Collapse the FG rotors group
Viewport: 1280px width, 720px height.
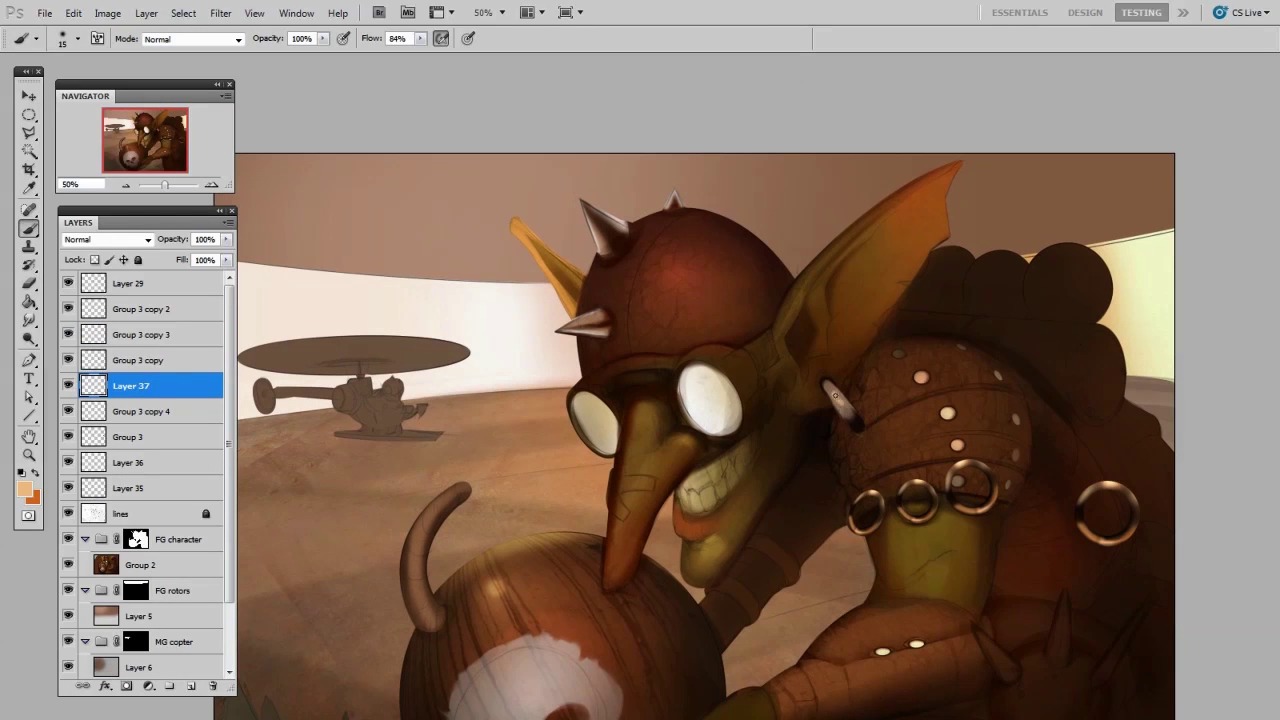(x=85, y=590)
